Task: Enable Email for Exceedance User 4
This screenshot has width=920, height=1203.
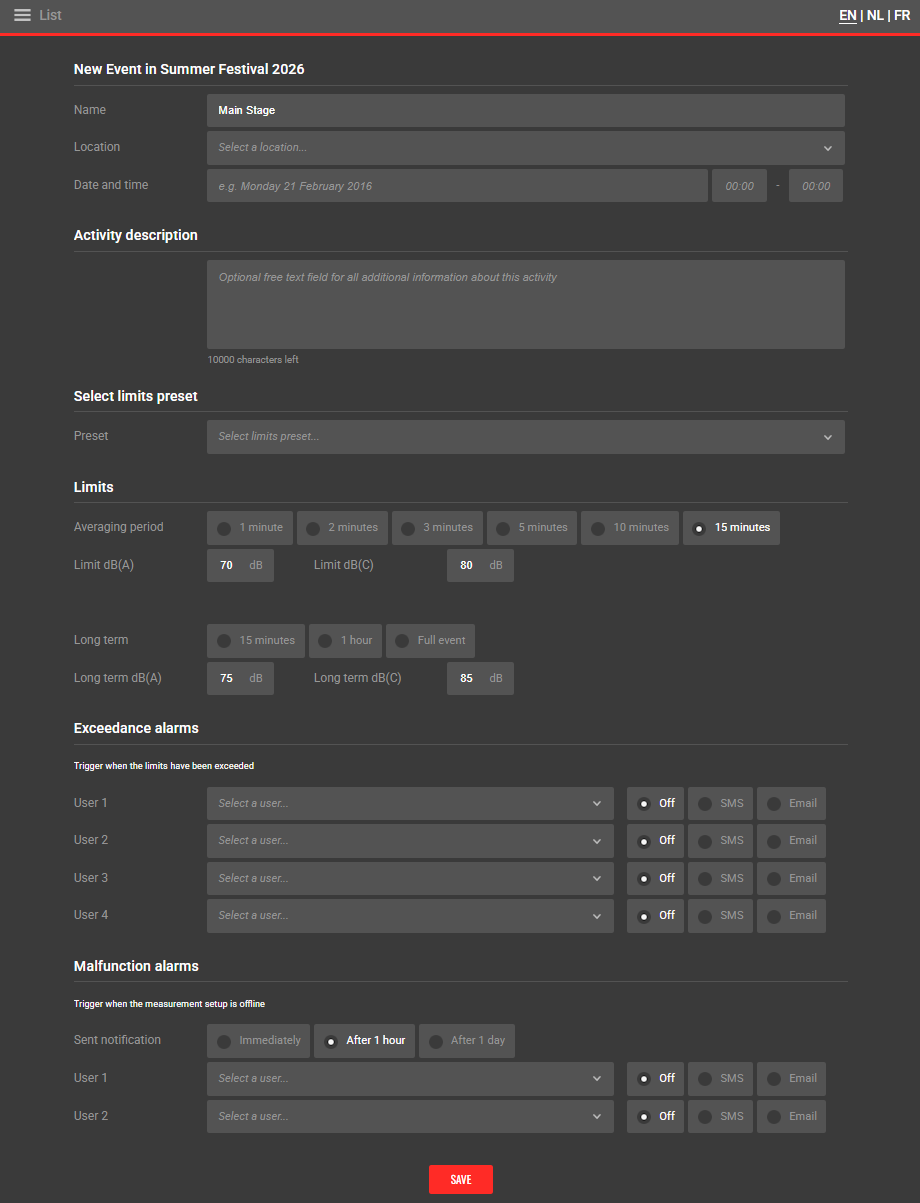Action: point(791,916)
